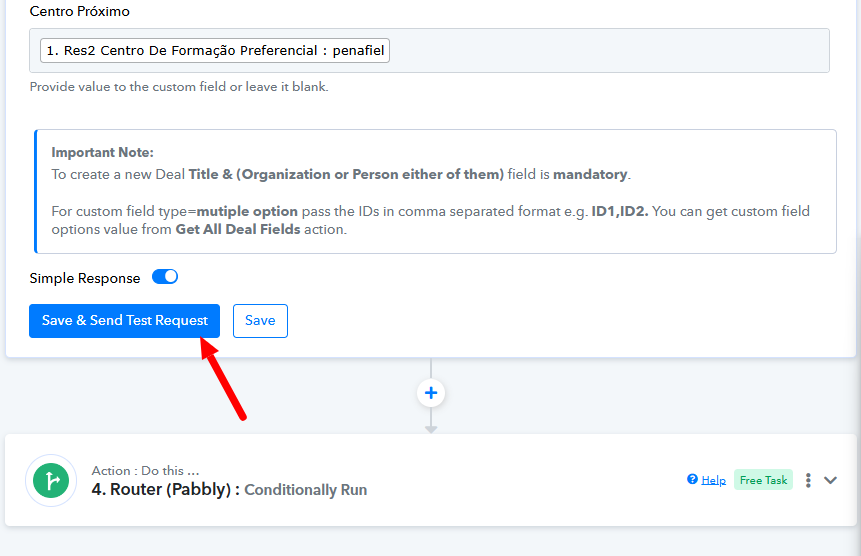Click the plus icon to add a step
The height and width of the screenshot is (556, 861).
pos(431,393)
